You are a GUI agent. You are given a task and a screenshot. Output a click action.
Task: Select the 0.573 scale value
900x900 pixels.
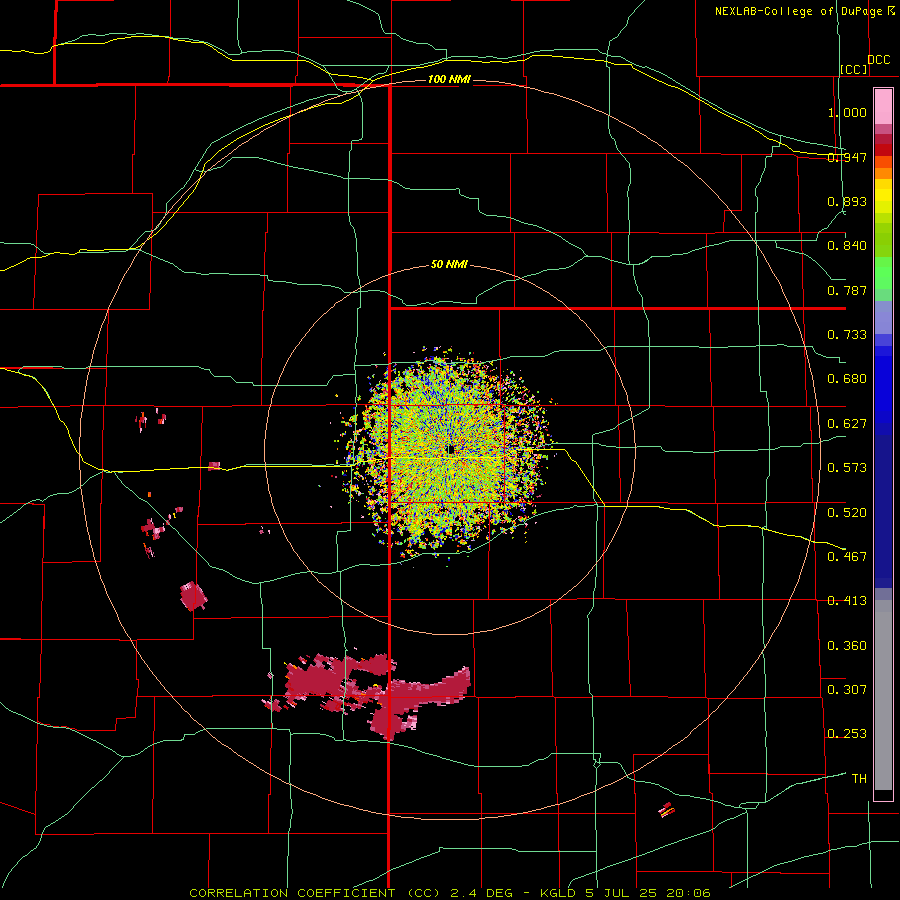tap(847, 467)
